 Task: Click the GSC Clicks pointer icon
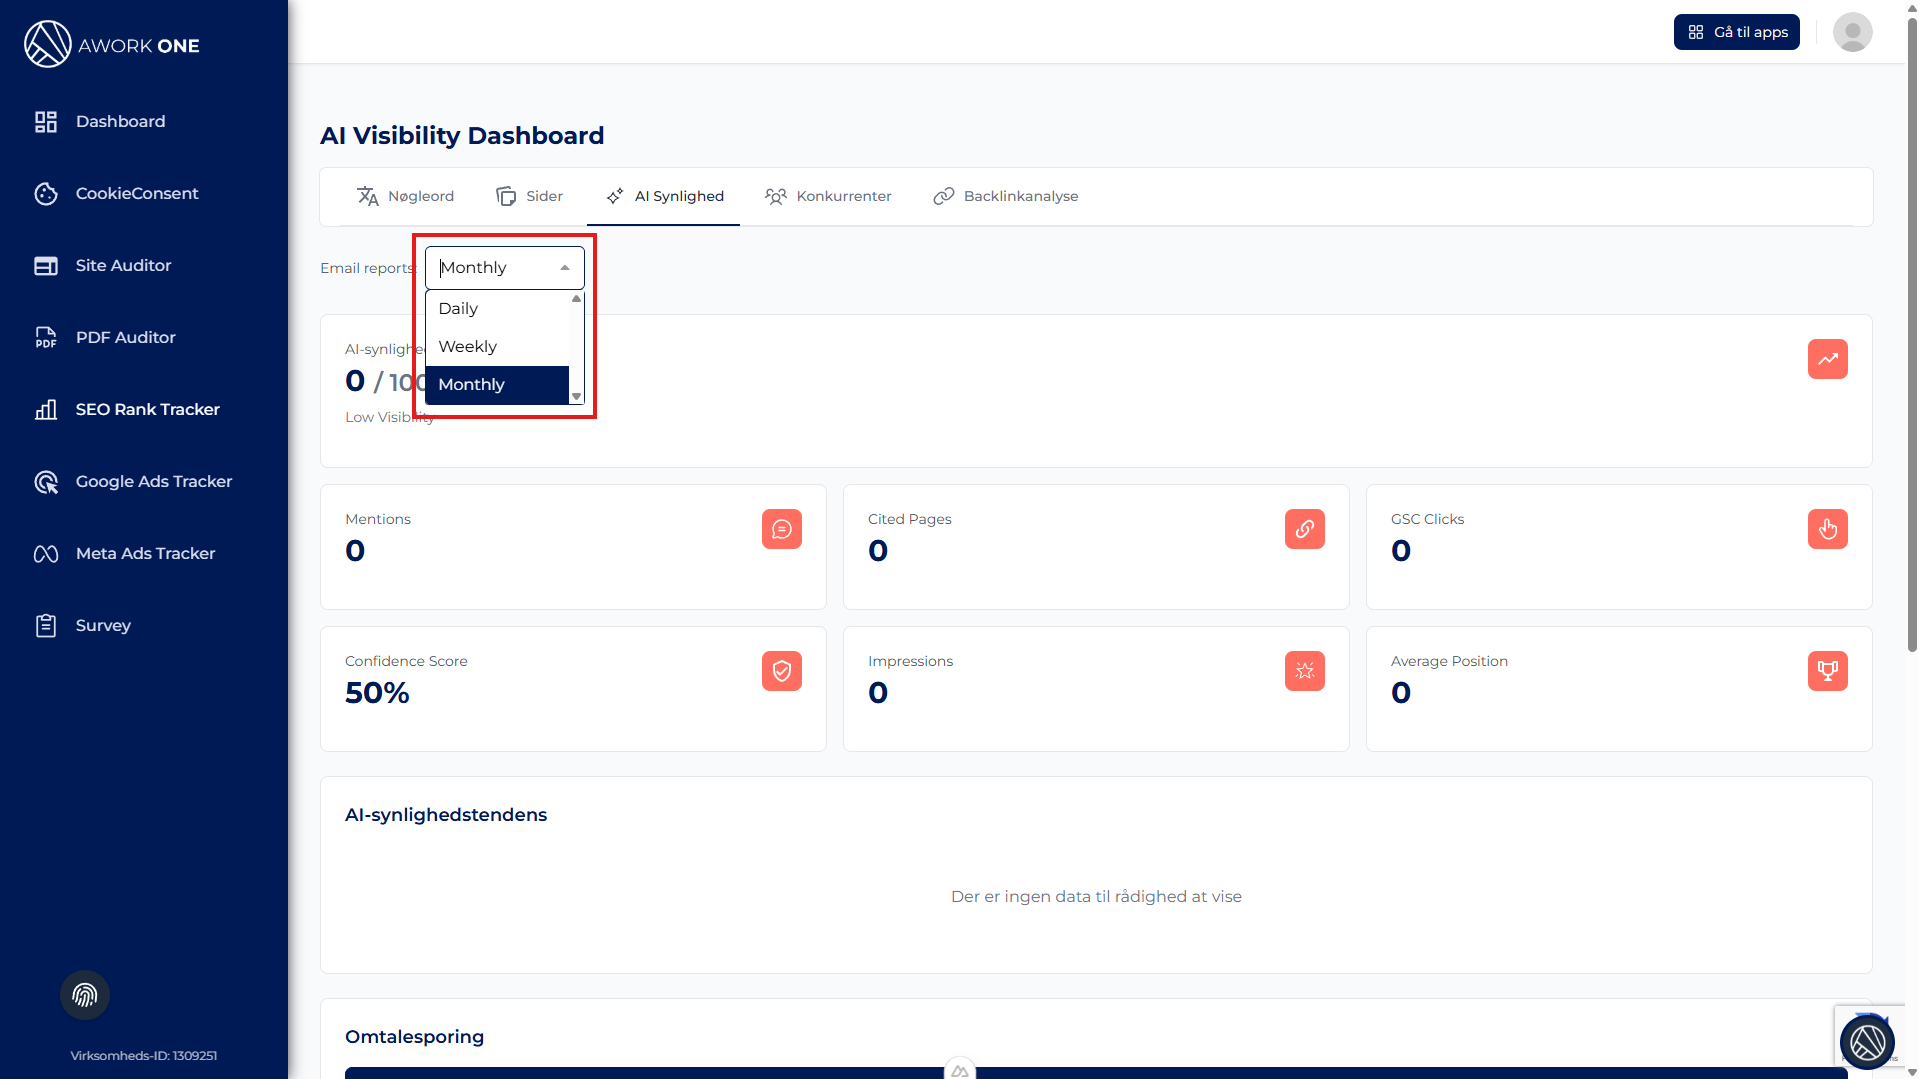click(x=1827, y=529)
